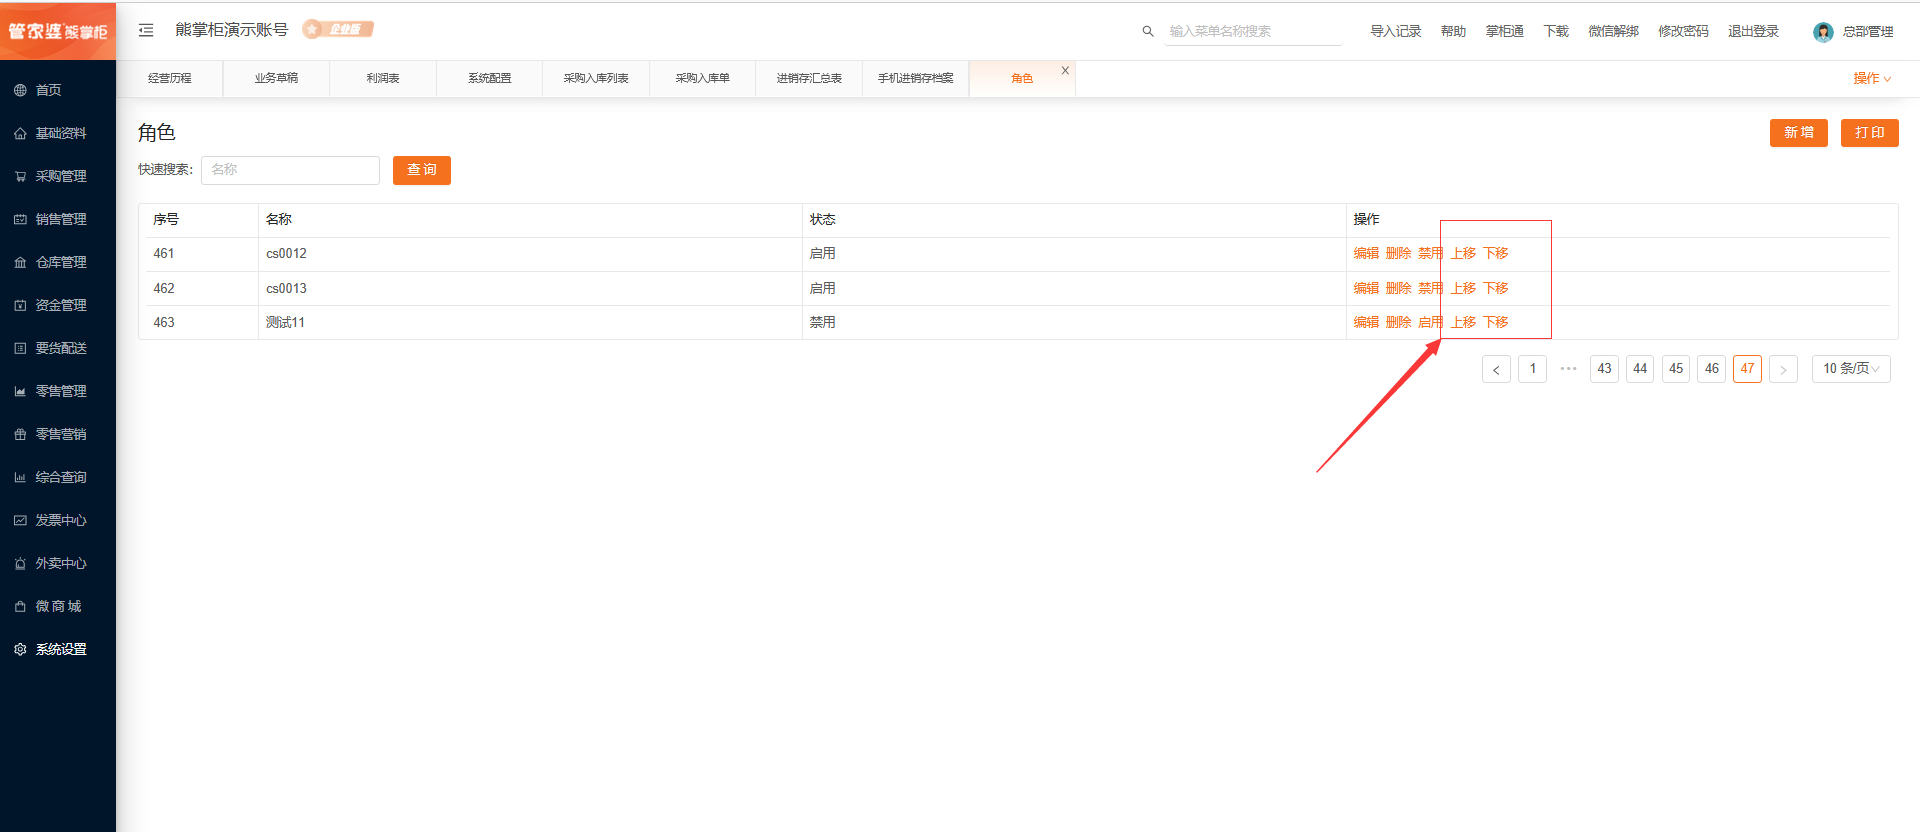This screenshot has height=832, width=1920.
Task: Switch to the 系统配置 tab
Action: click(x=489, y=78)
